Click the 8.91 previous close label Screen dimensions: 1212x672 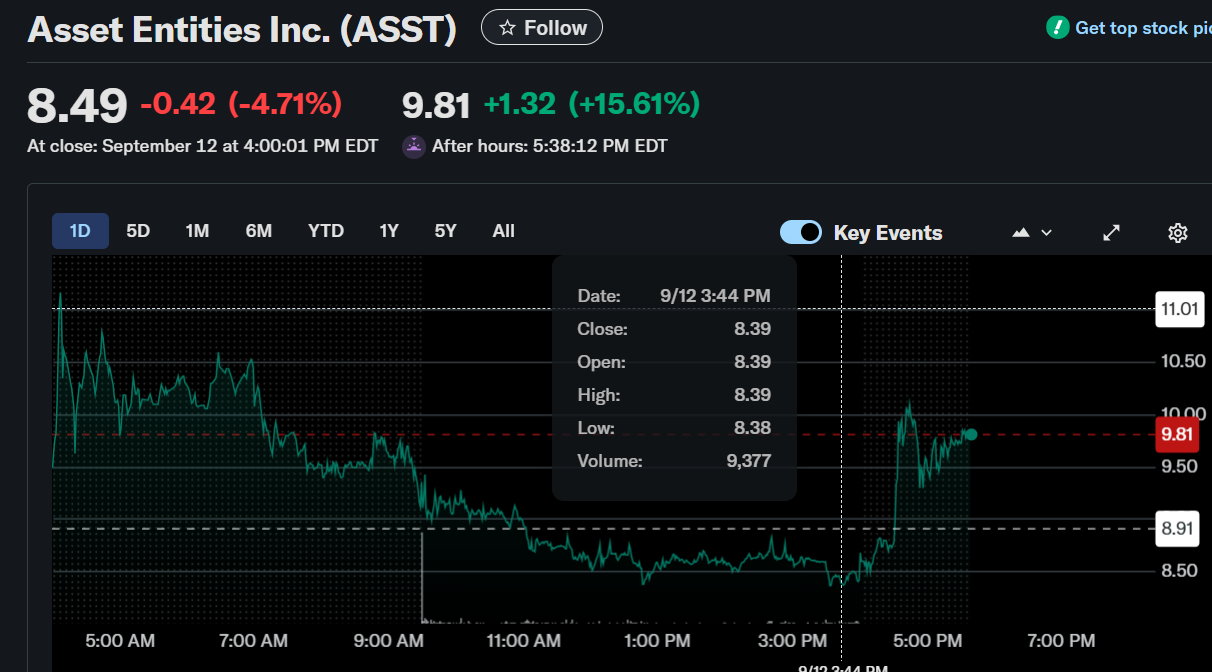(1179, 529)
